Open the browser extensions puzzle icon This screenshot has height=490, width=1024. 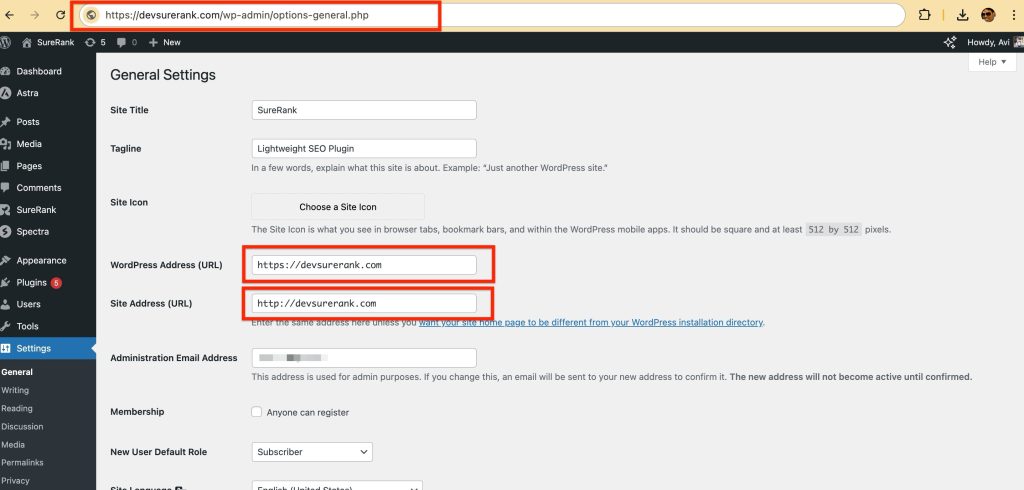pos(924,15)
